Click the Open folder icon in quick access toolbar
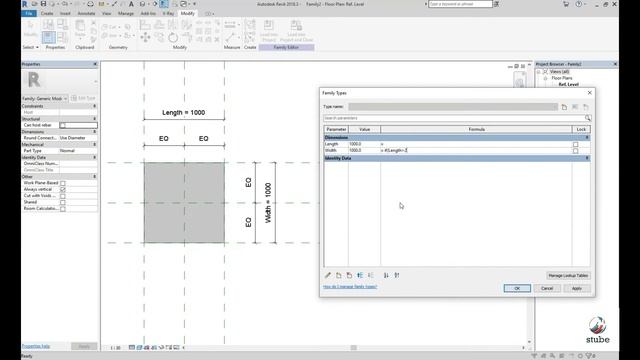 pos(35,4)
